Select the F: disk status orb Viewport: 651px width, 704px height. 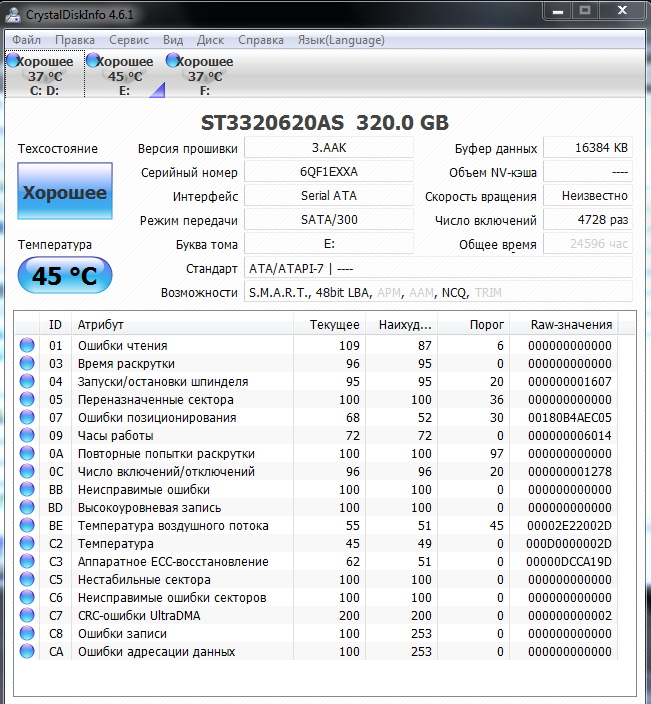pos(173,61)
